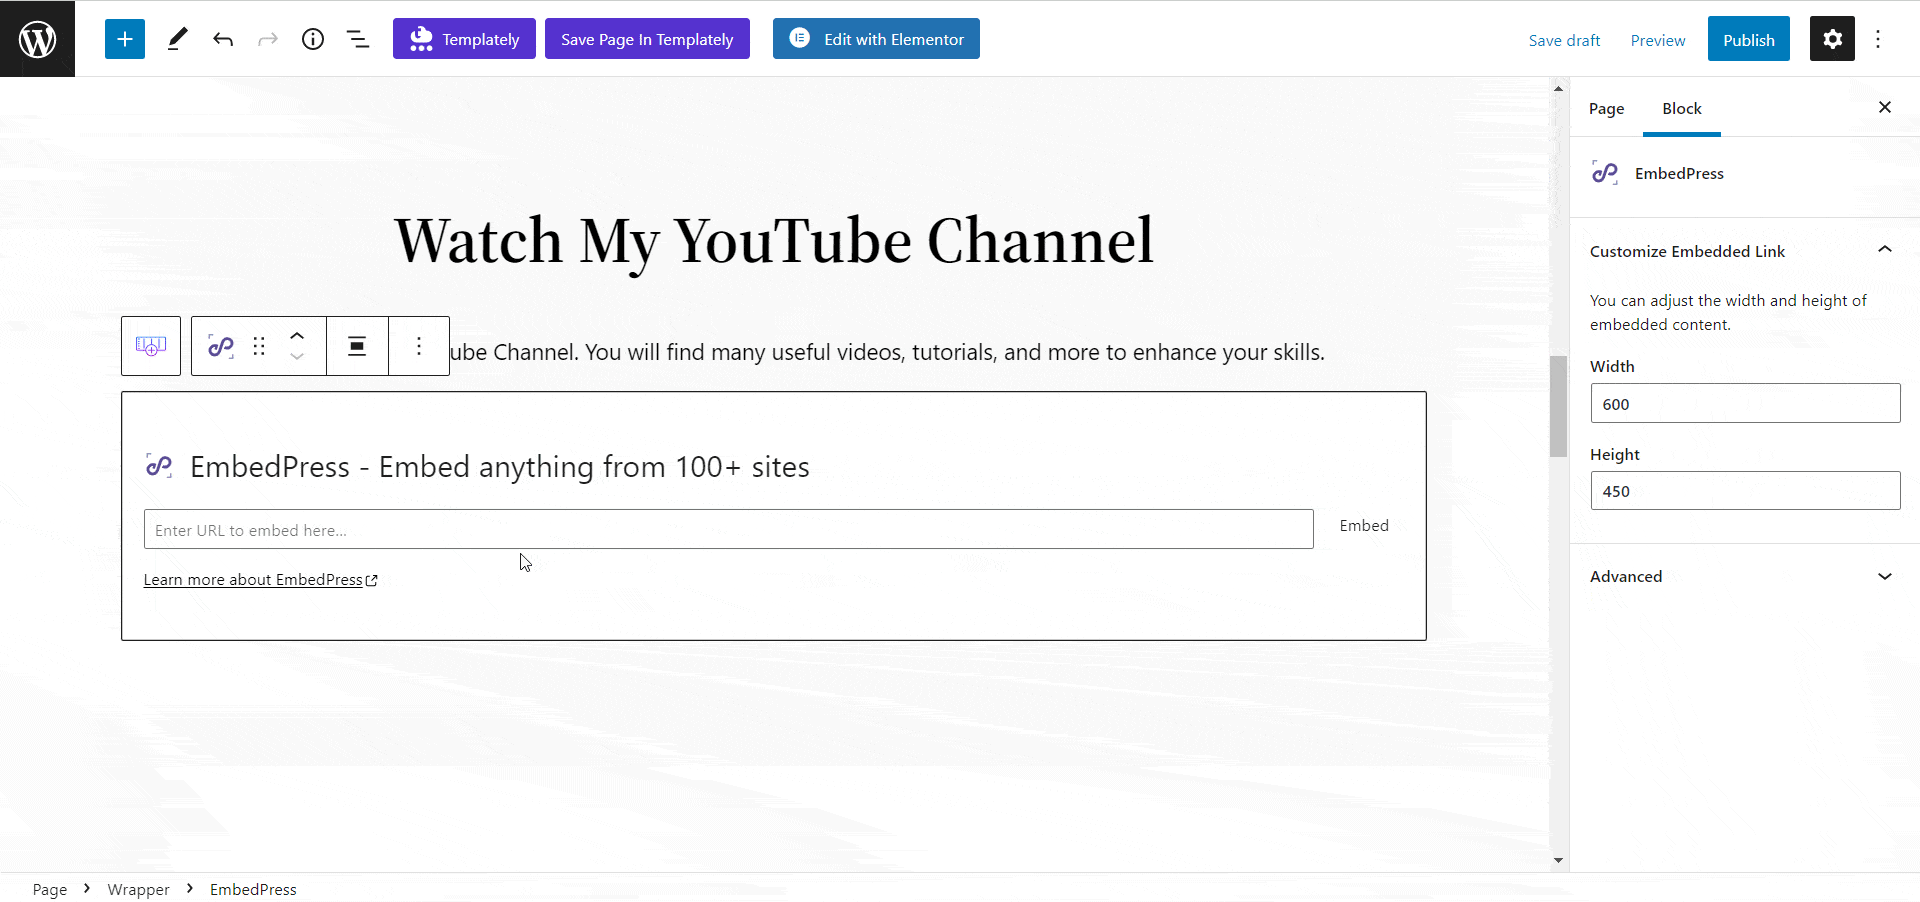Change block alignment
Image resolution: width=1920 pixels, height=902 pixels.
pos(357,346)
